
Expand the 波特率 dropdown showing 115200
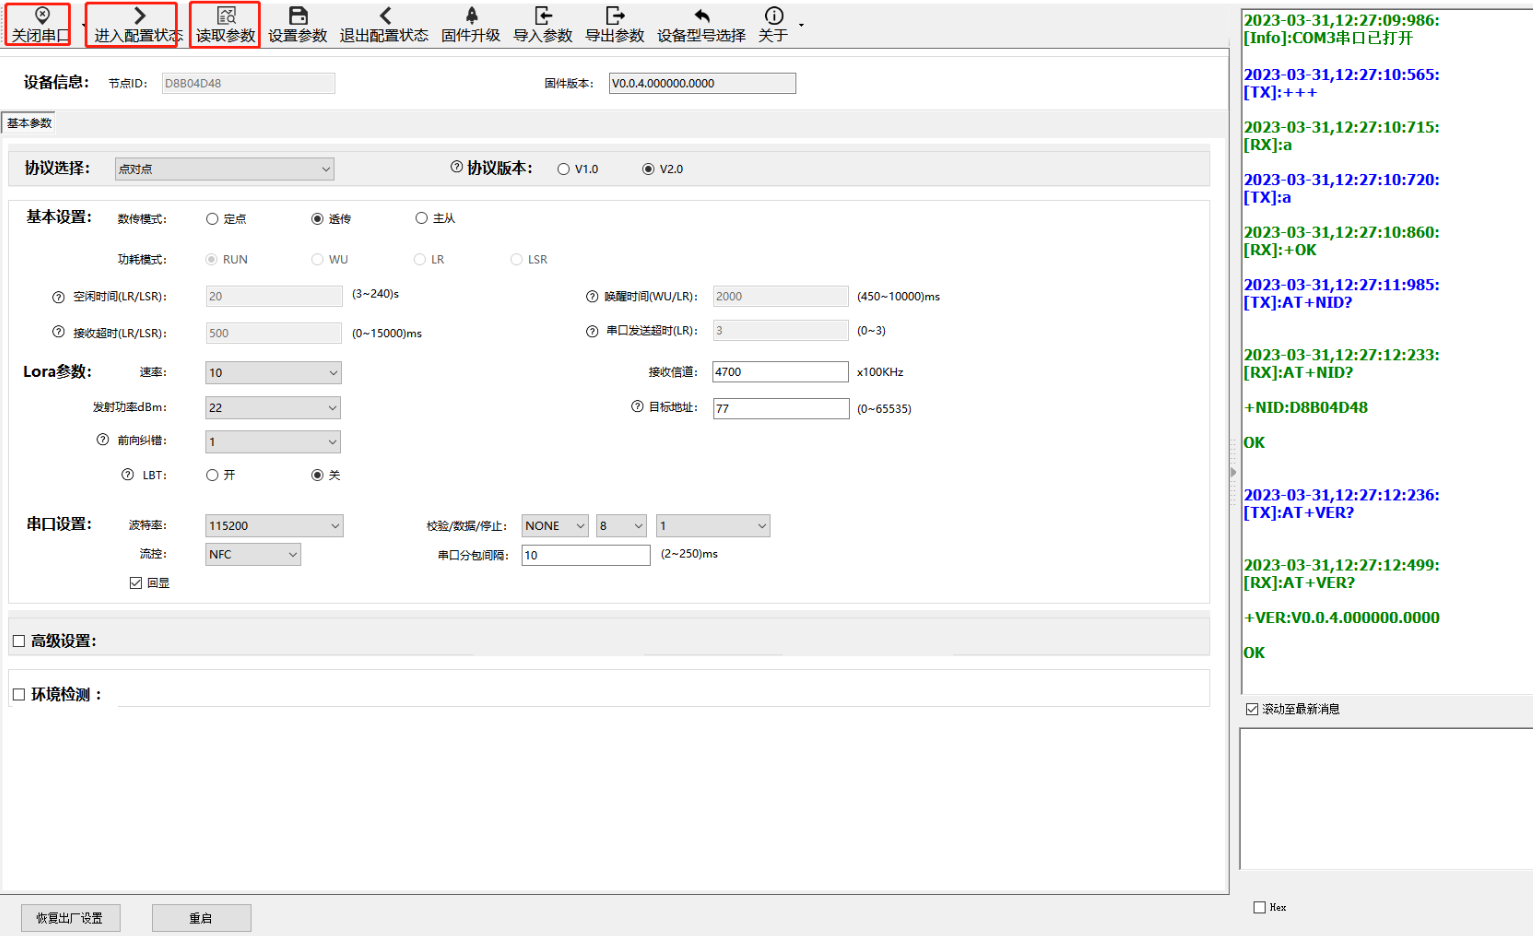click(273, 526)
